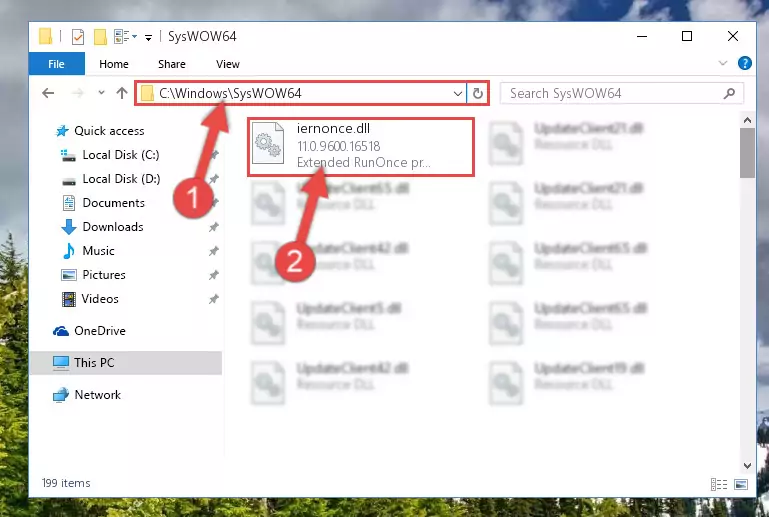Viewport: 769px width, 517px height.
Task: Open the File menu tab
Action: click(56, 64)
